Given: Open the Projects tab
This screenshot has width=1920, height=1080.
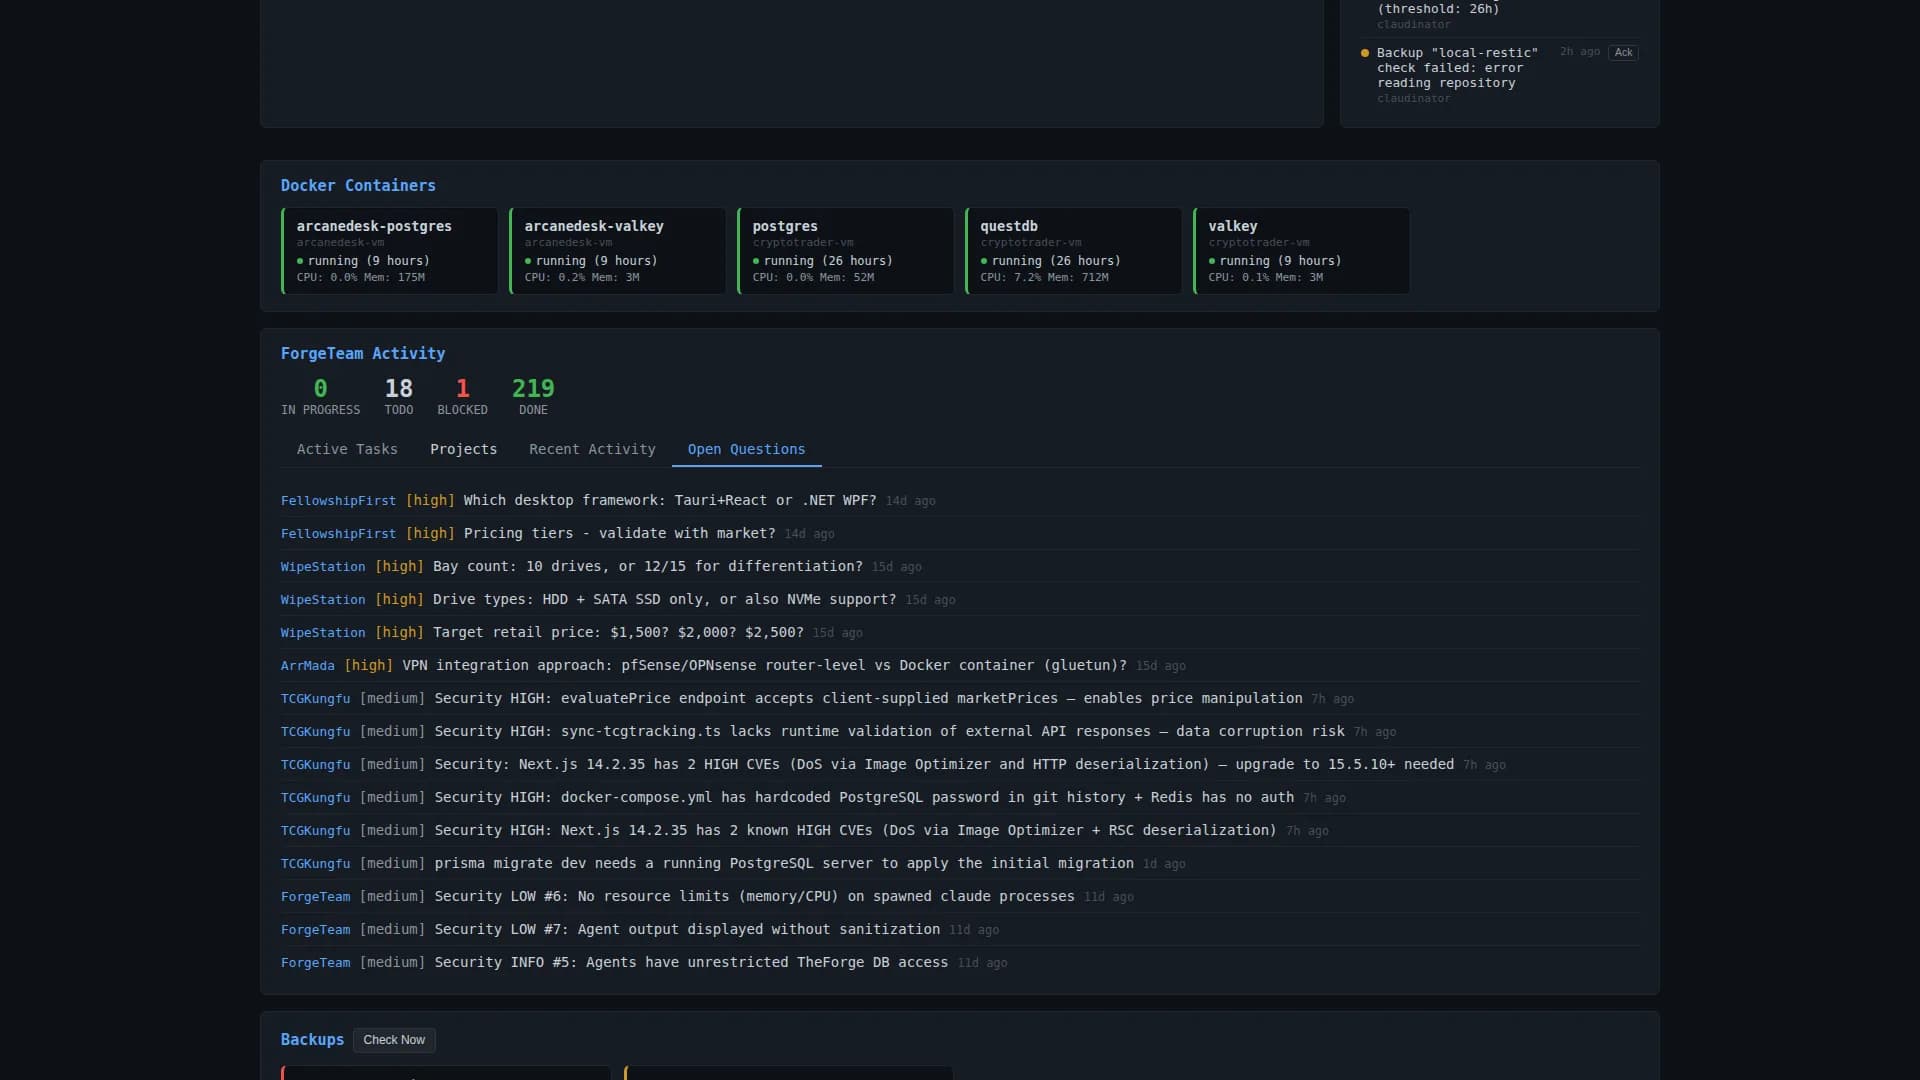Looking at the screenshot, I should 463,449.
